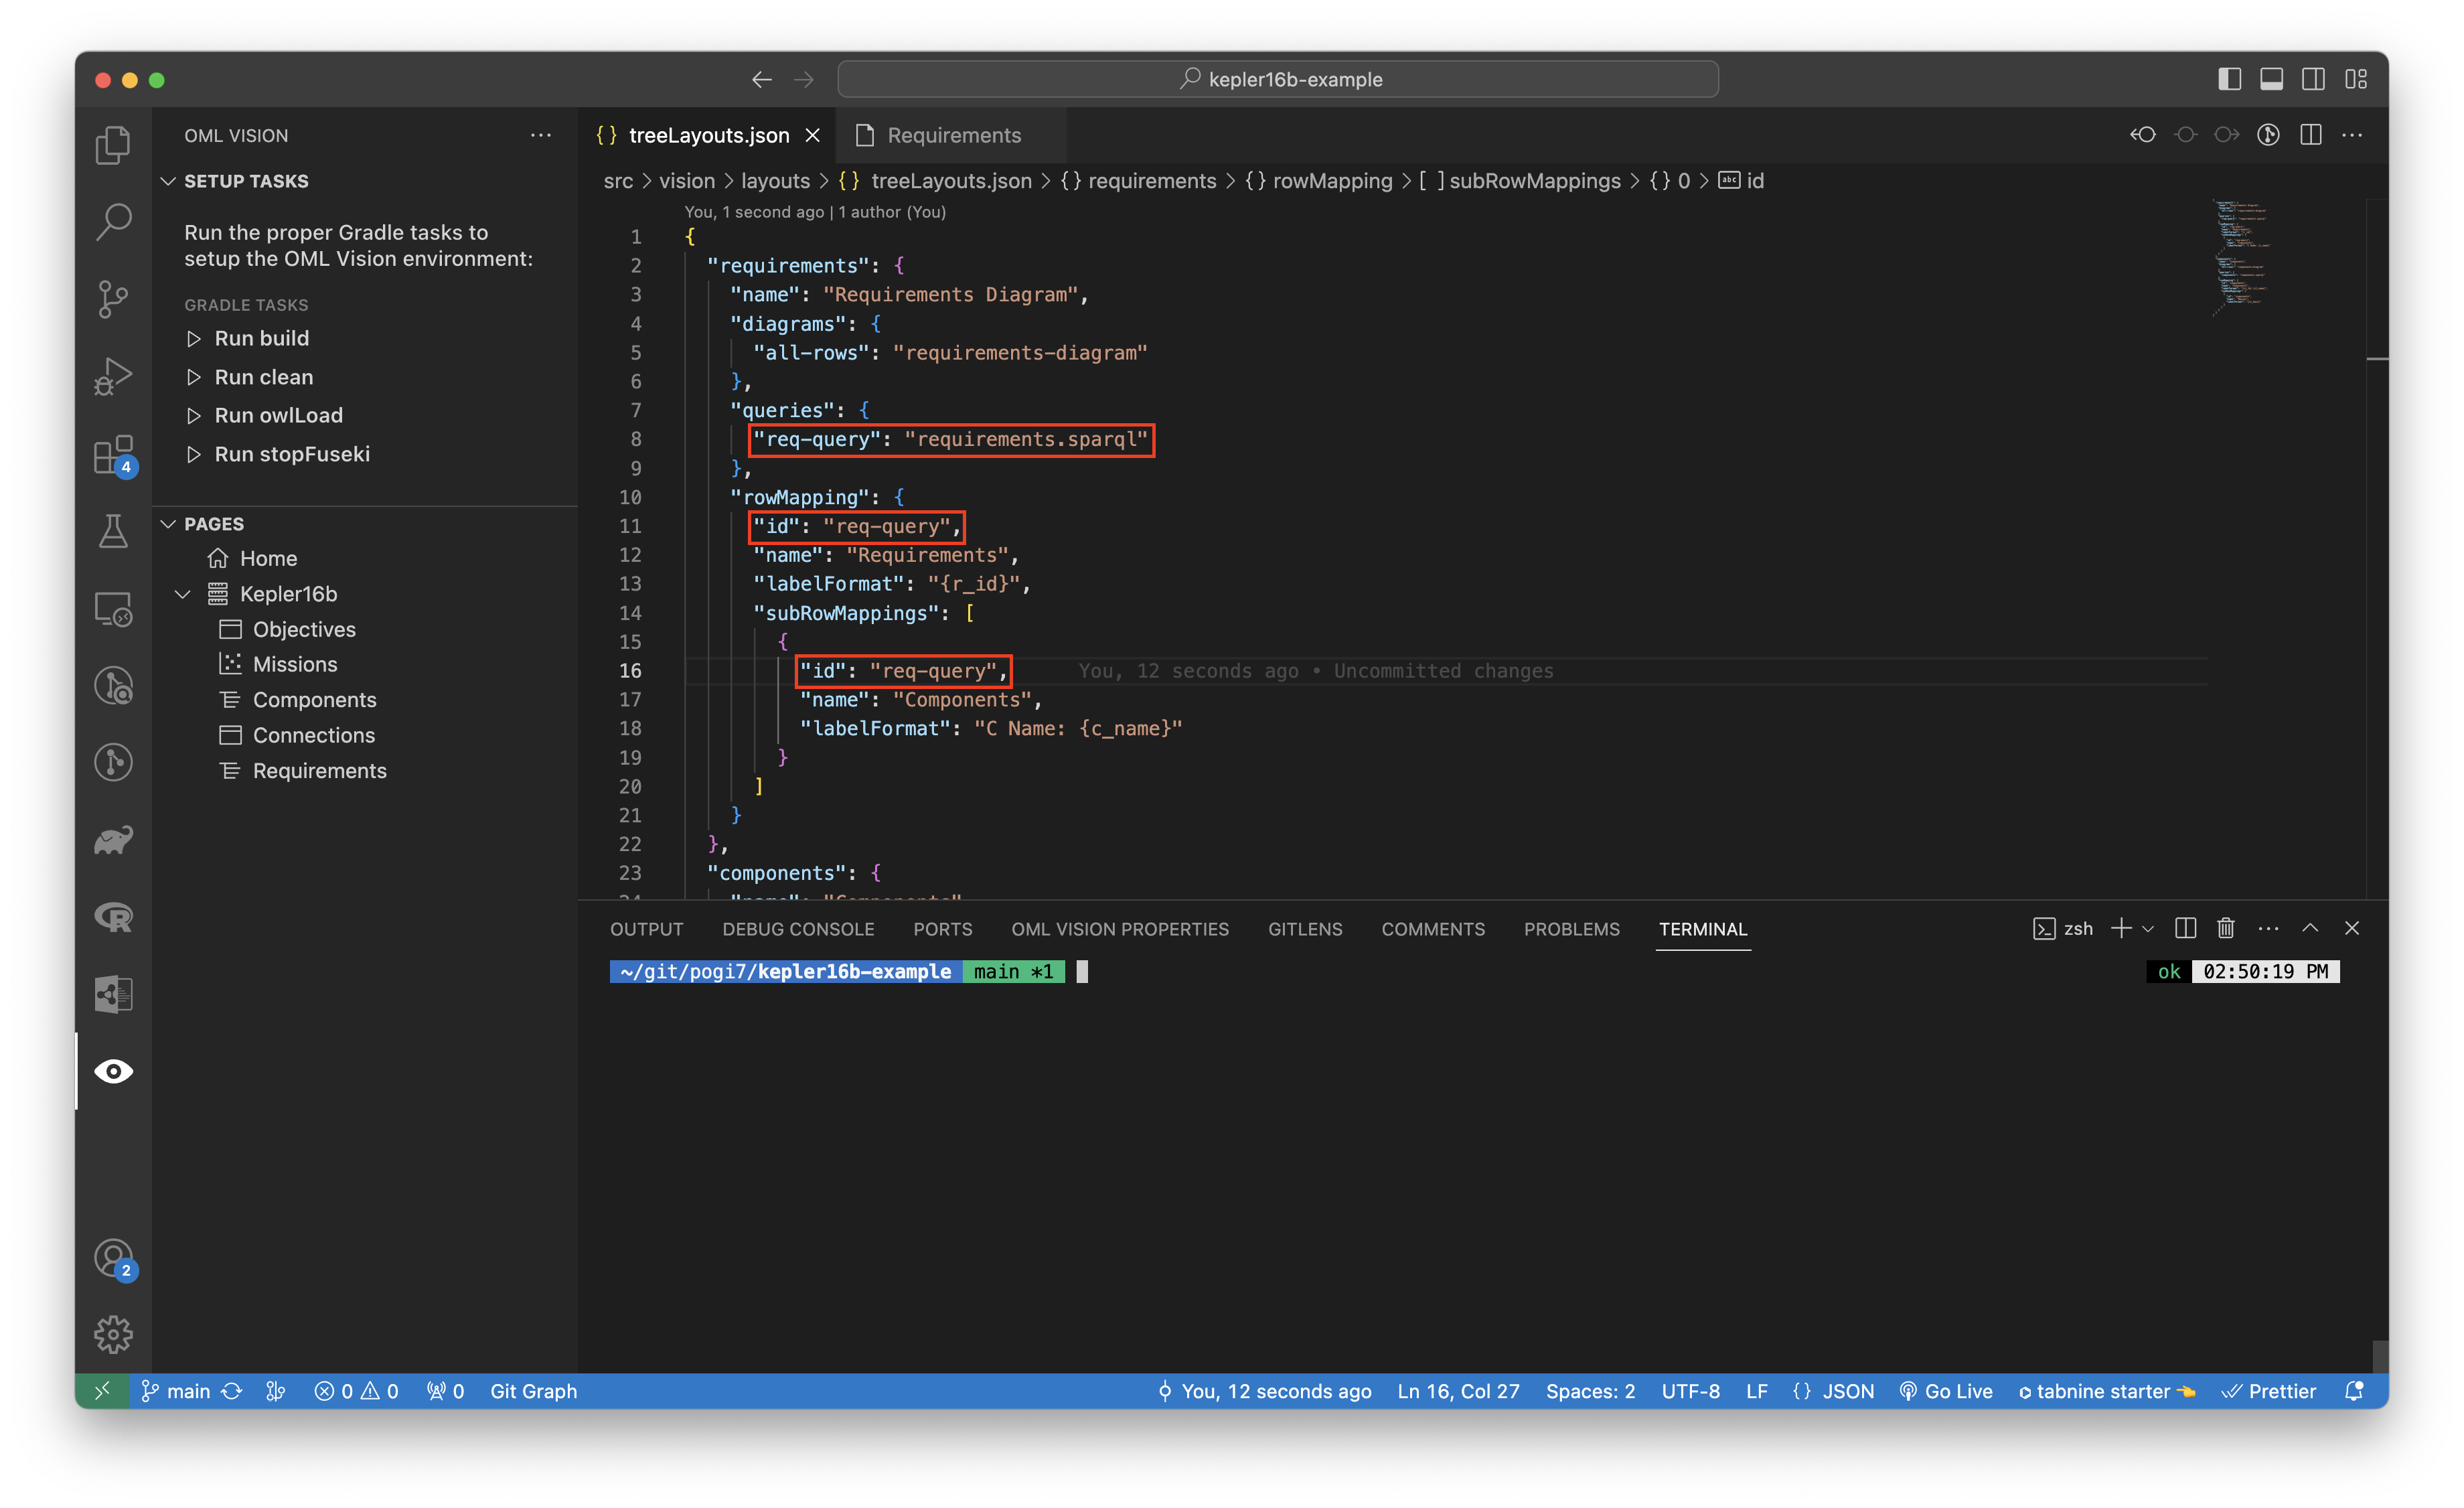The image size is (2464, 1508).
Task: Click the Run clean play icon
Action: tap(194, 377)
